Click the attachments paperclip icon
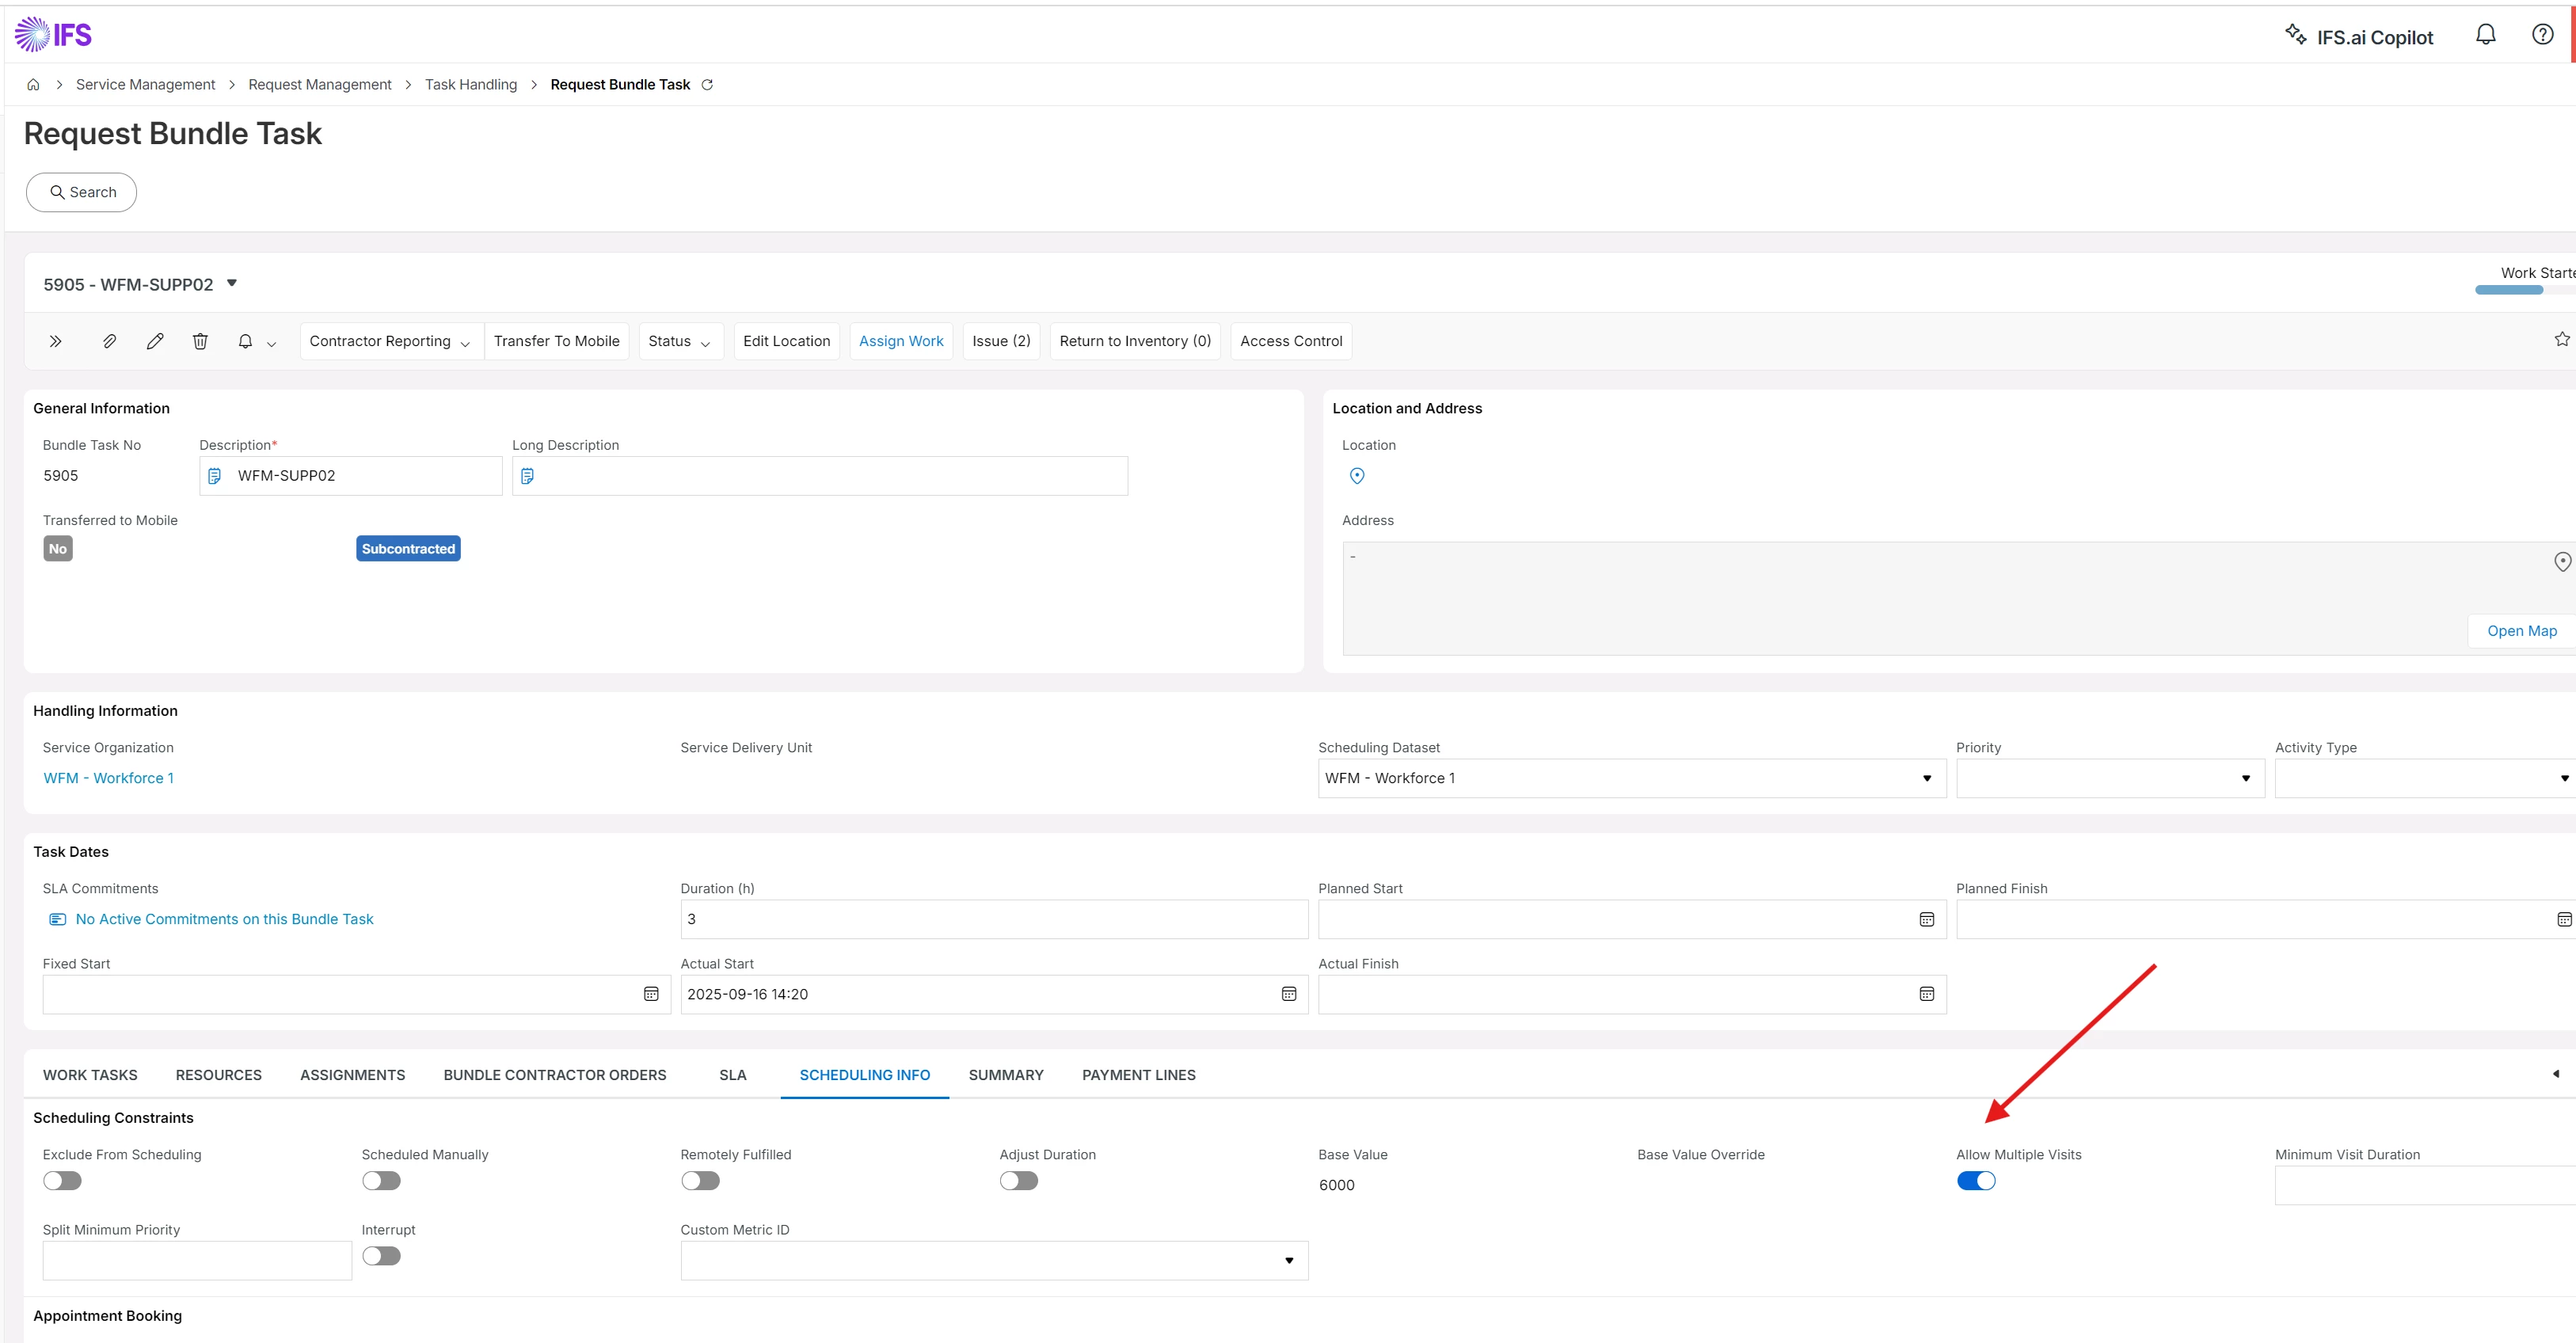 click(110, 341)
